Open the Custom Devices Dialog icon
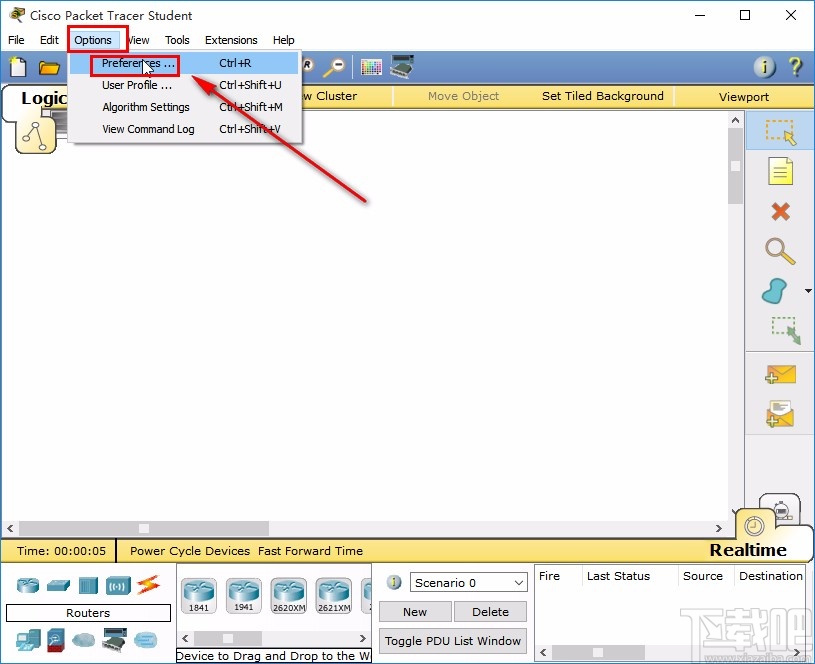Screen dimensions: 815x664 [402, 66]
